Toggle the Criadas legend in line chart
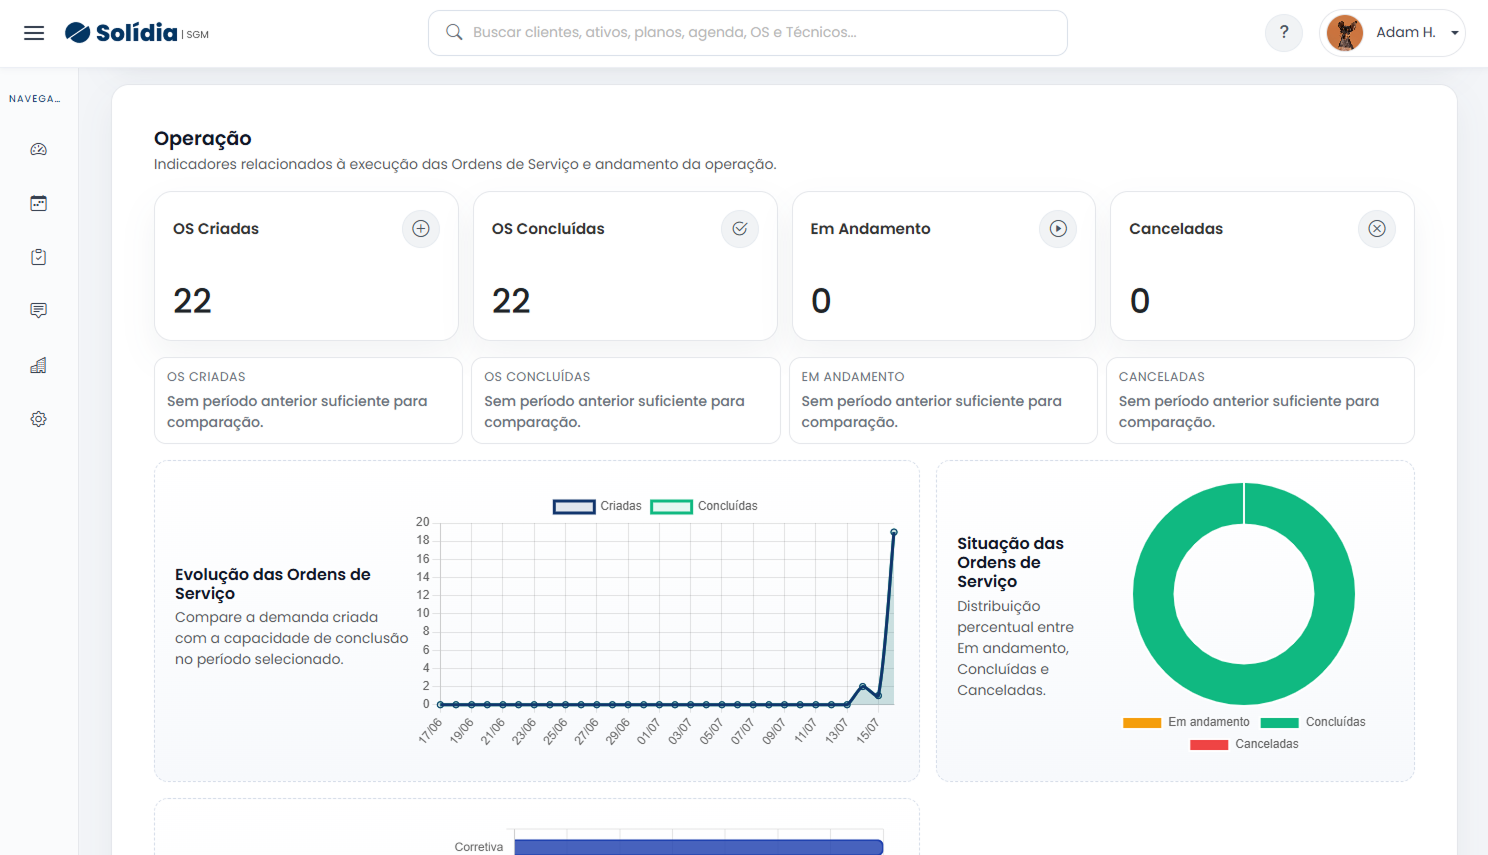 pos(597,506)
